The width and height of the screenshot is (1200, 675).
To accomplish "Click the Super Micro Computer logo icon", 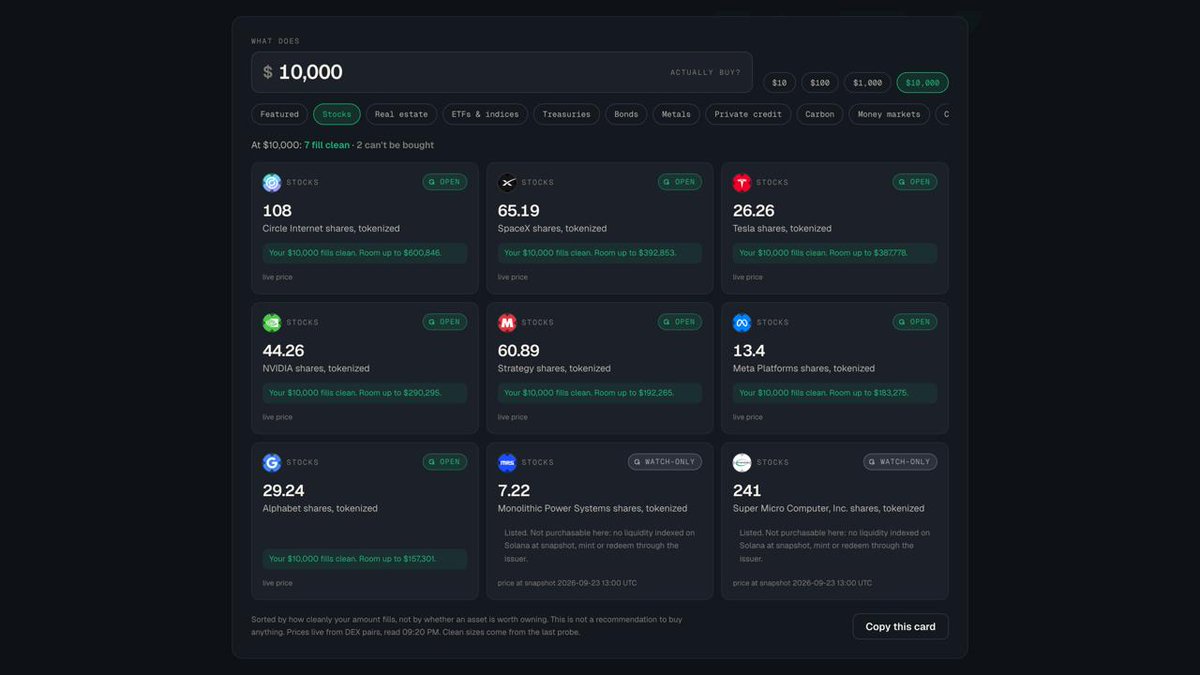I will click(x=742, y=462).
